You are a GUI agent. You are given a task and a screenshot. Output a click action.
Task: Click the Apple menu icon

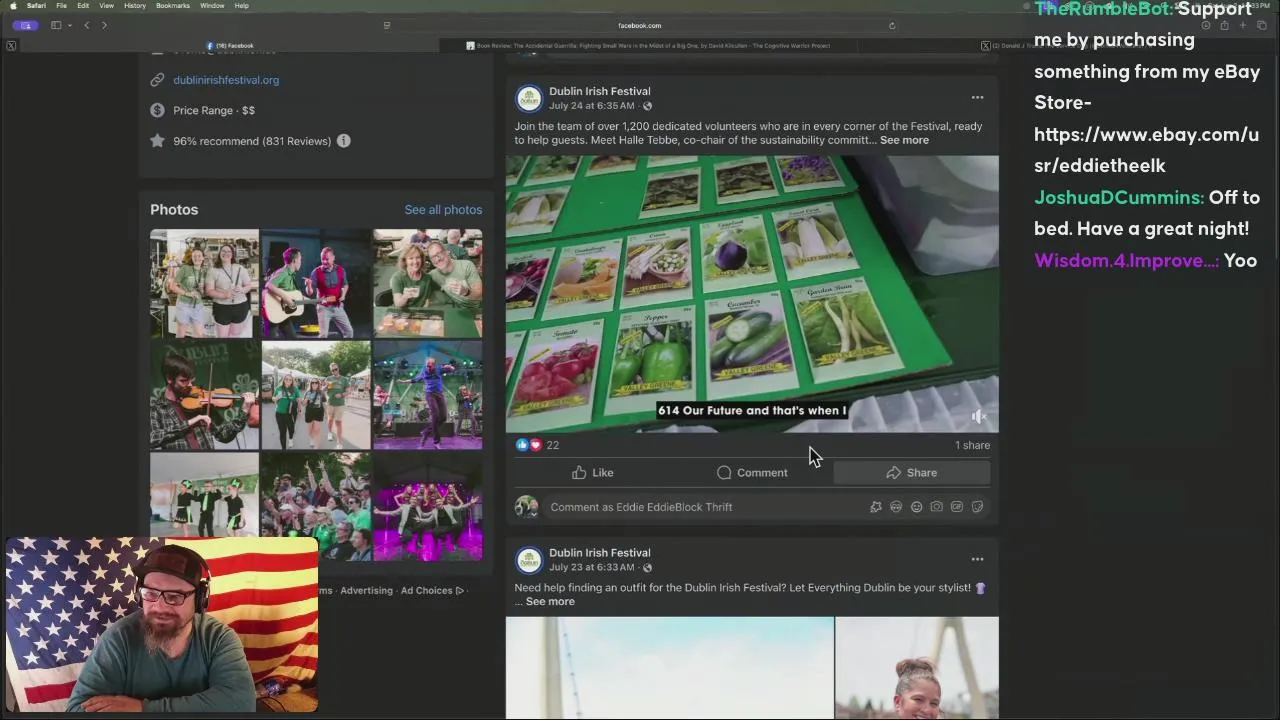pos(13,6)
